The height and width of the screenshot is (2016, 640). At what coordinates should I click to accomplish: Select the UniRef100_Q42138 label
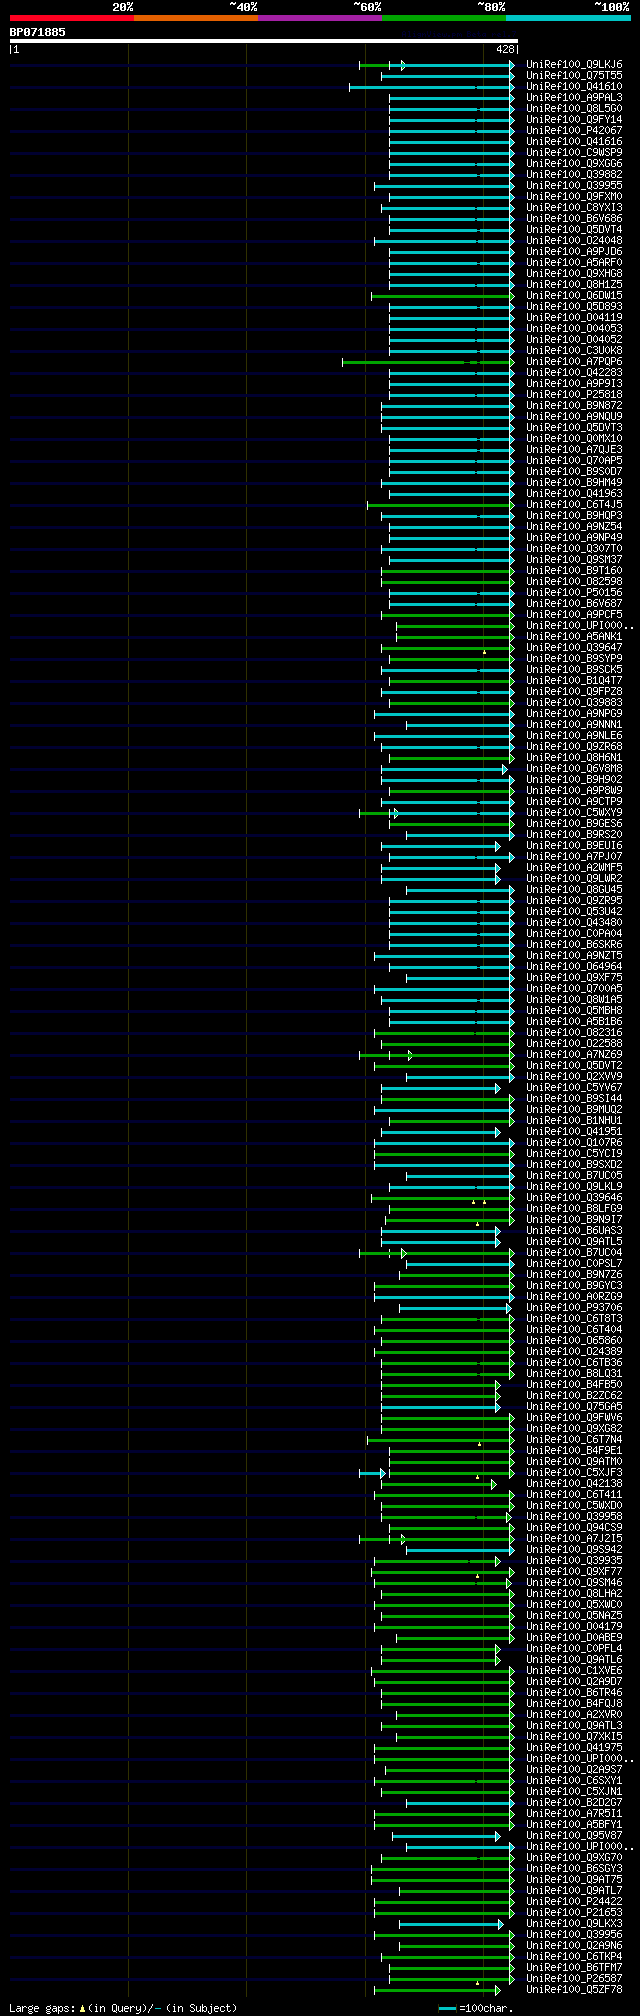pos(574,1483)
